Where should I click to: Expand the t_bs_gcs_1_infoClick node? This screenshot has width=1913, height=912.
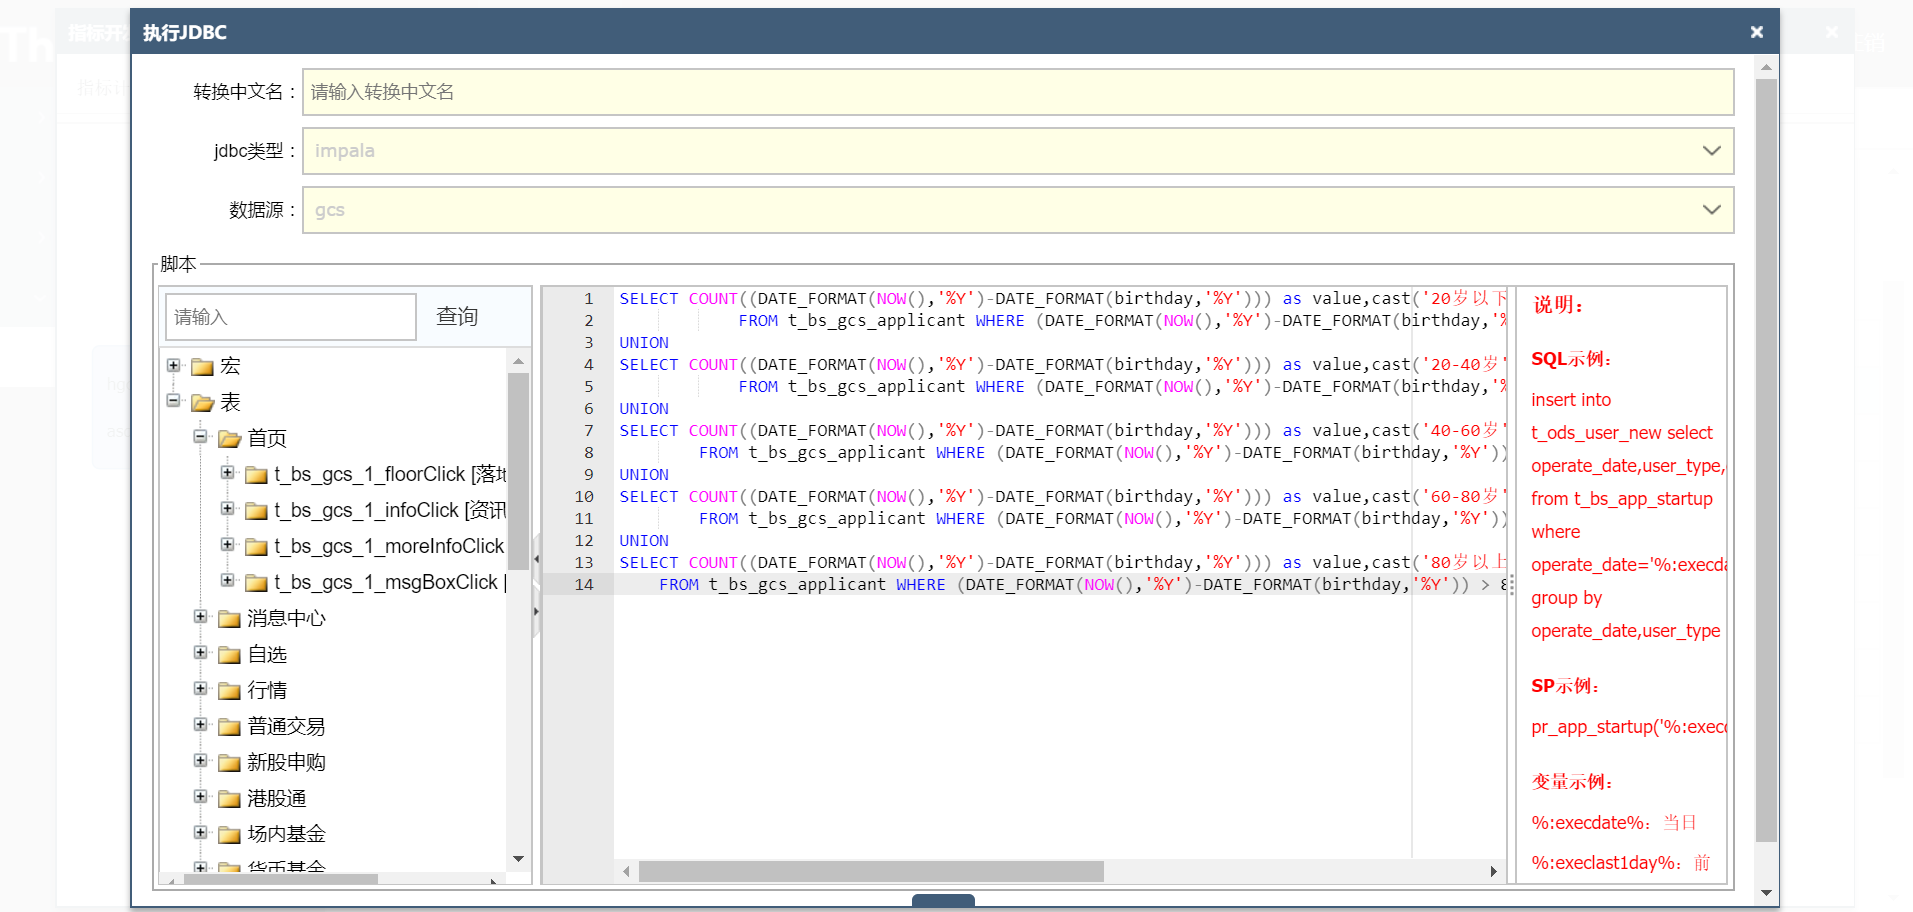[x=228, y=509]
